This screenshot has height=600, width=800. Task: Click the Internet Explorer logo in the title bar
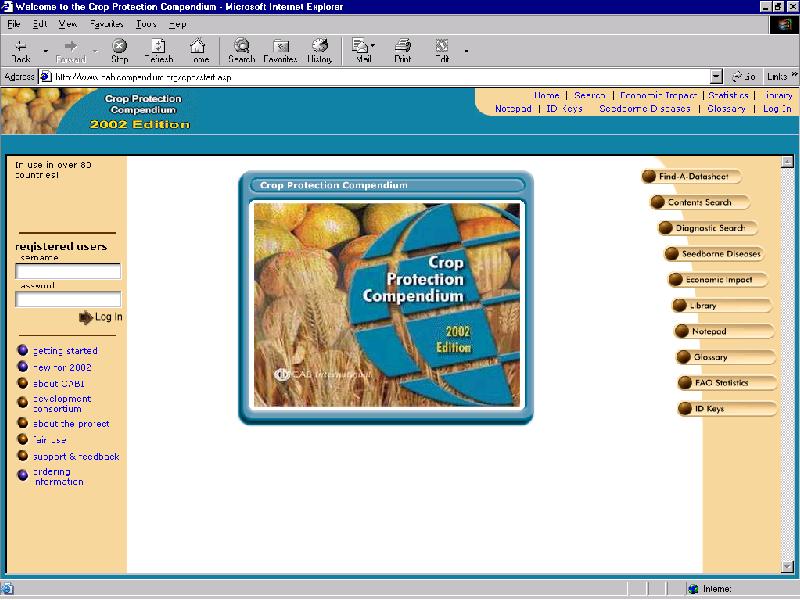point(7,7)
